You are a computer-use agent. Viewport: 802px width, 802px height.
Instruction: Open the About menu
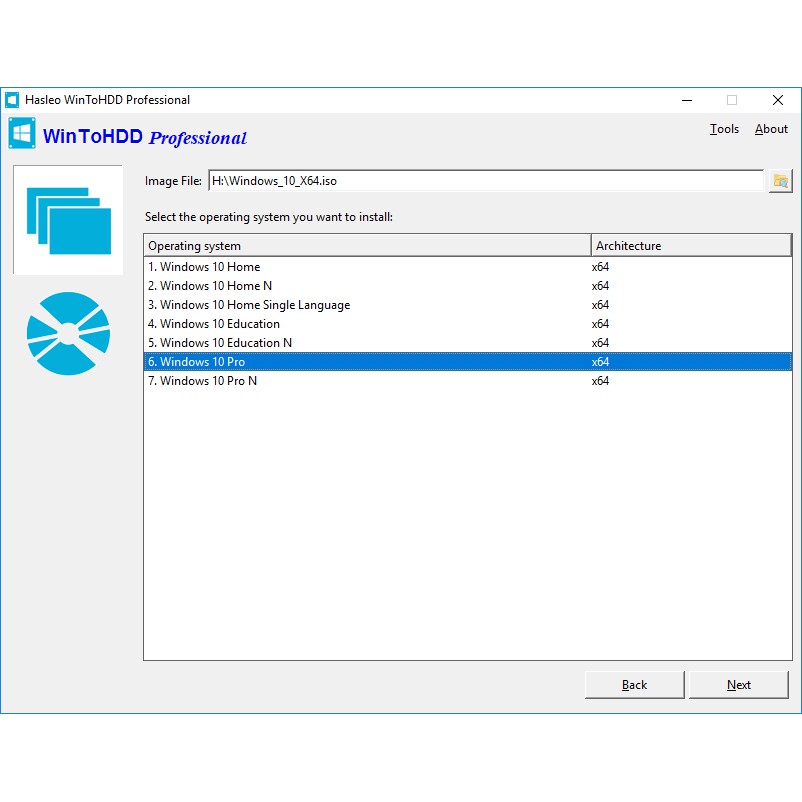pyautogui.click(x=771, y=129)
